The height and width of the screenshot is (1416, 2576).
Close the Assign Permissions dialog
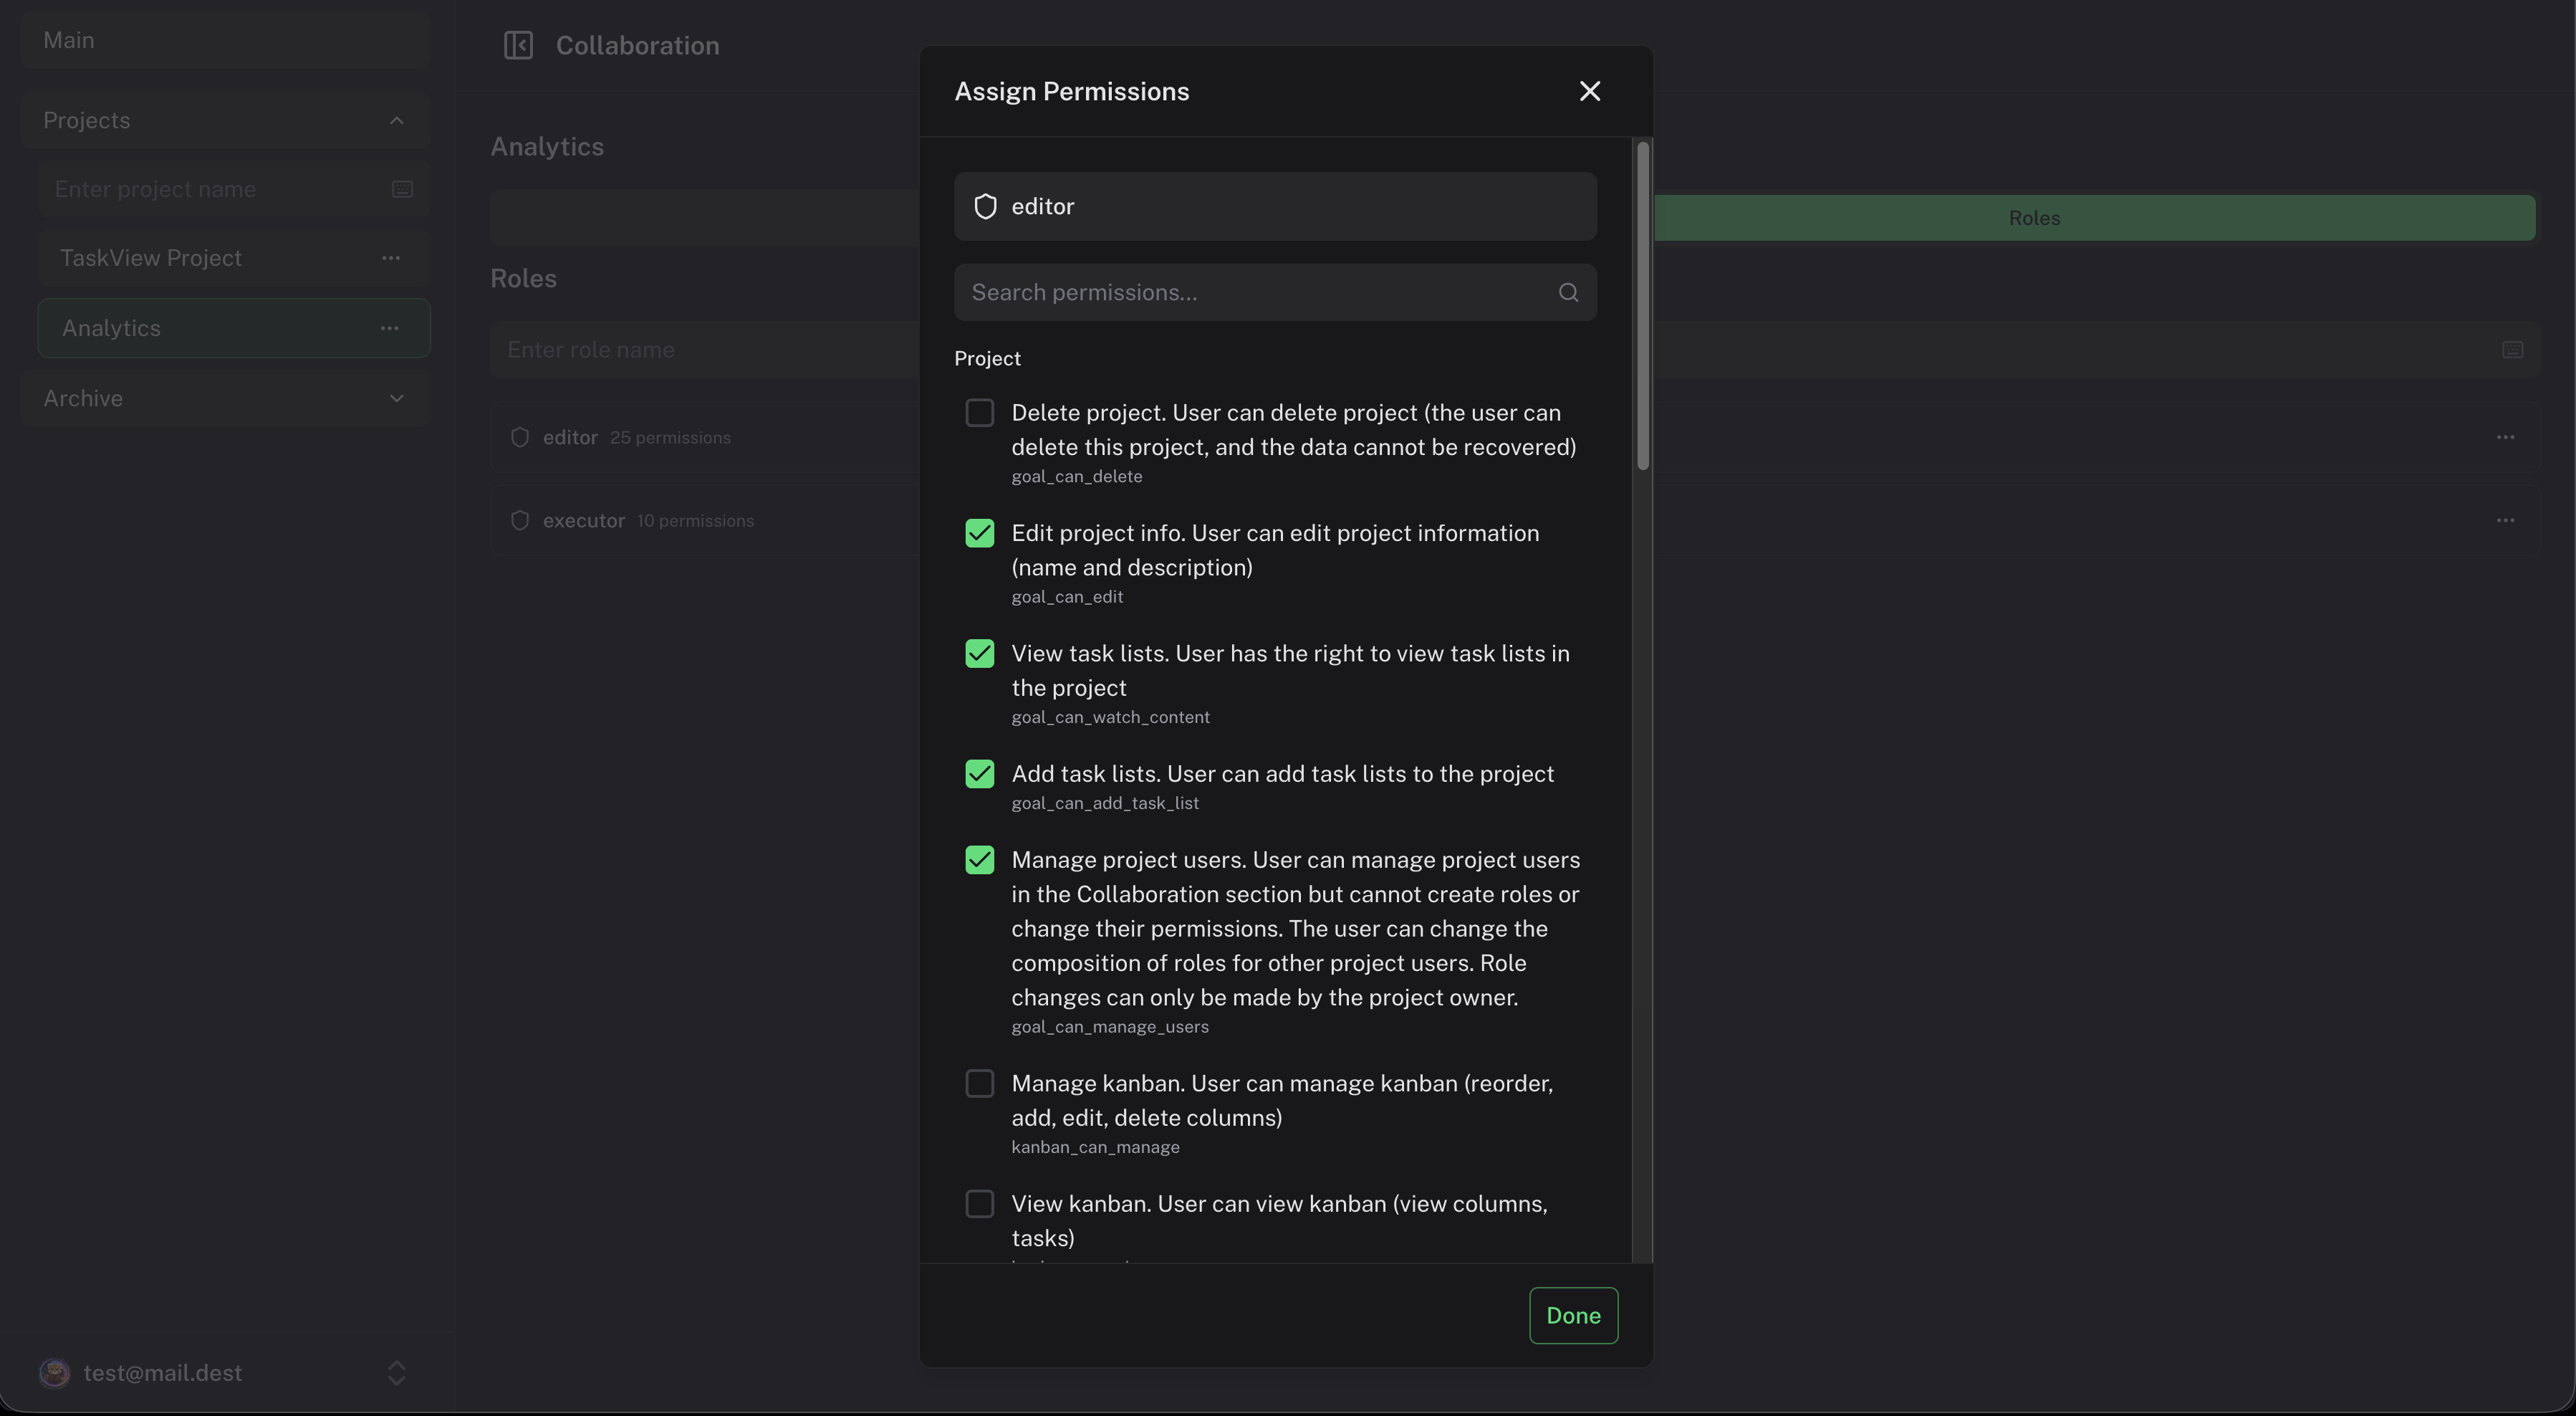1590,90
